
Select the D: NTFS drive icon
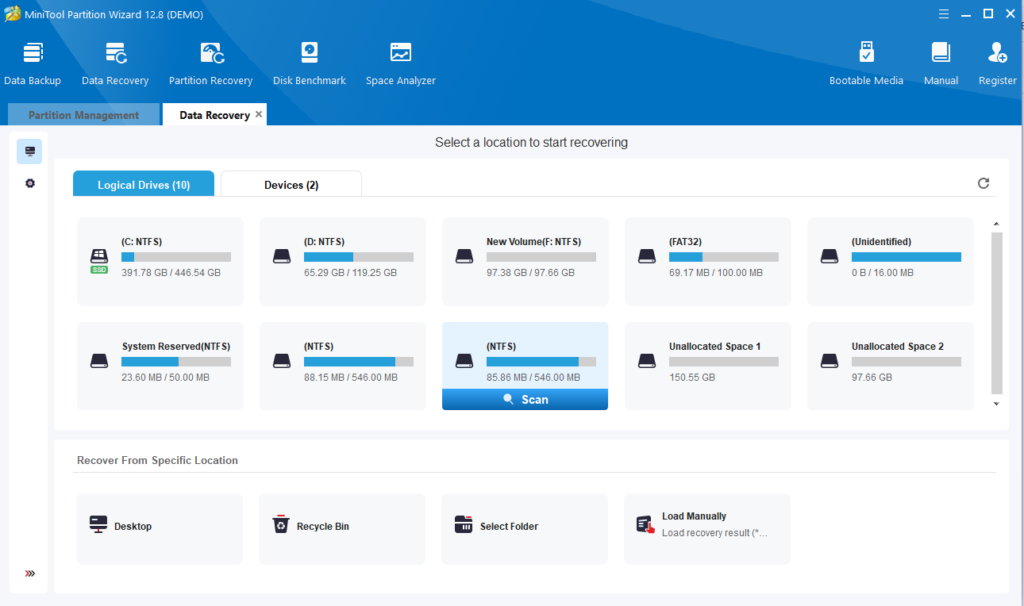(281, 257)
